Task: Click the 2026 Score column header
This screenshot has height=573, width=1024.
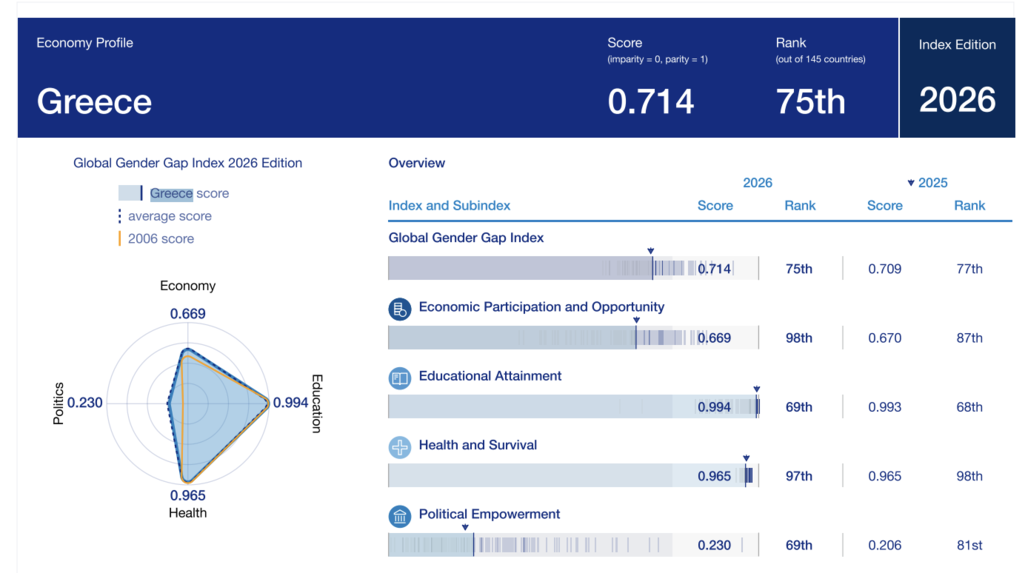Action: pyautogui.click(x=715, y=206)
